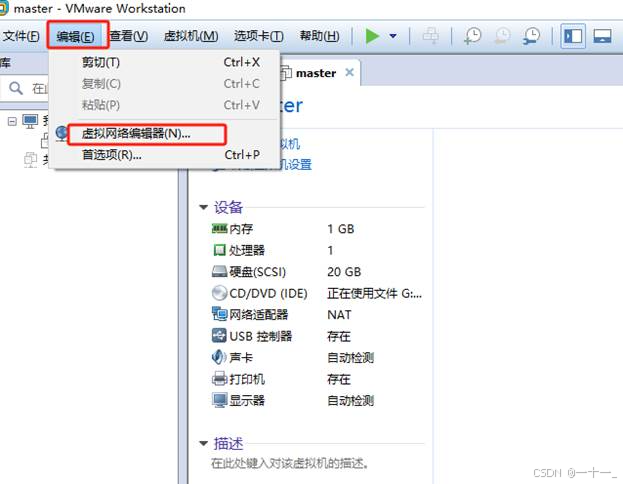Open the CD/DVD (IDE) device setting
Image resolution: width=623 pixels, height=484 pixels.
pos(269,293)
